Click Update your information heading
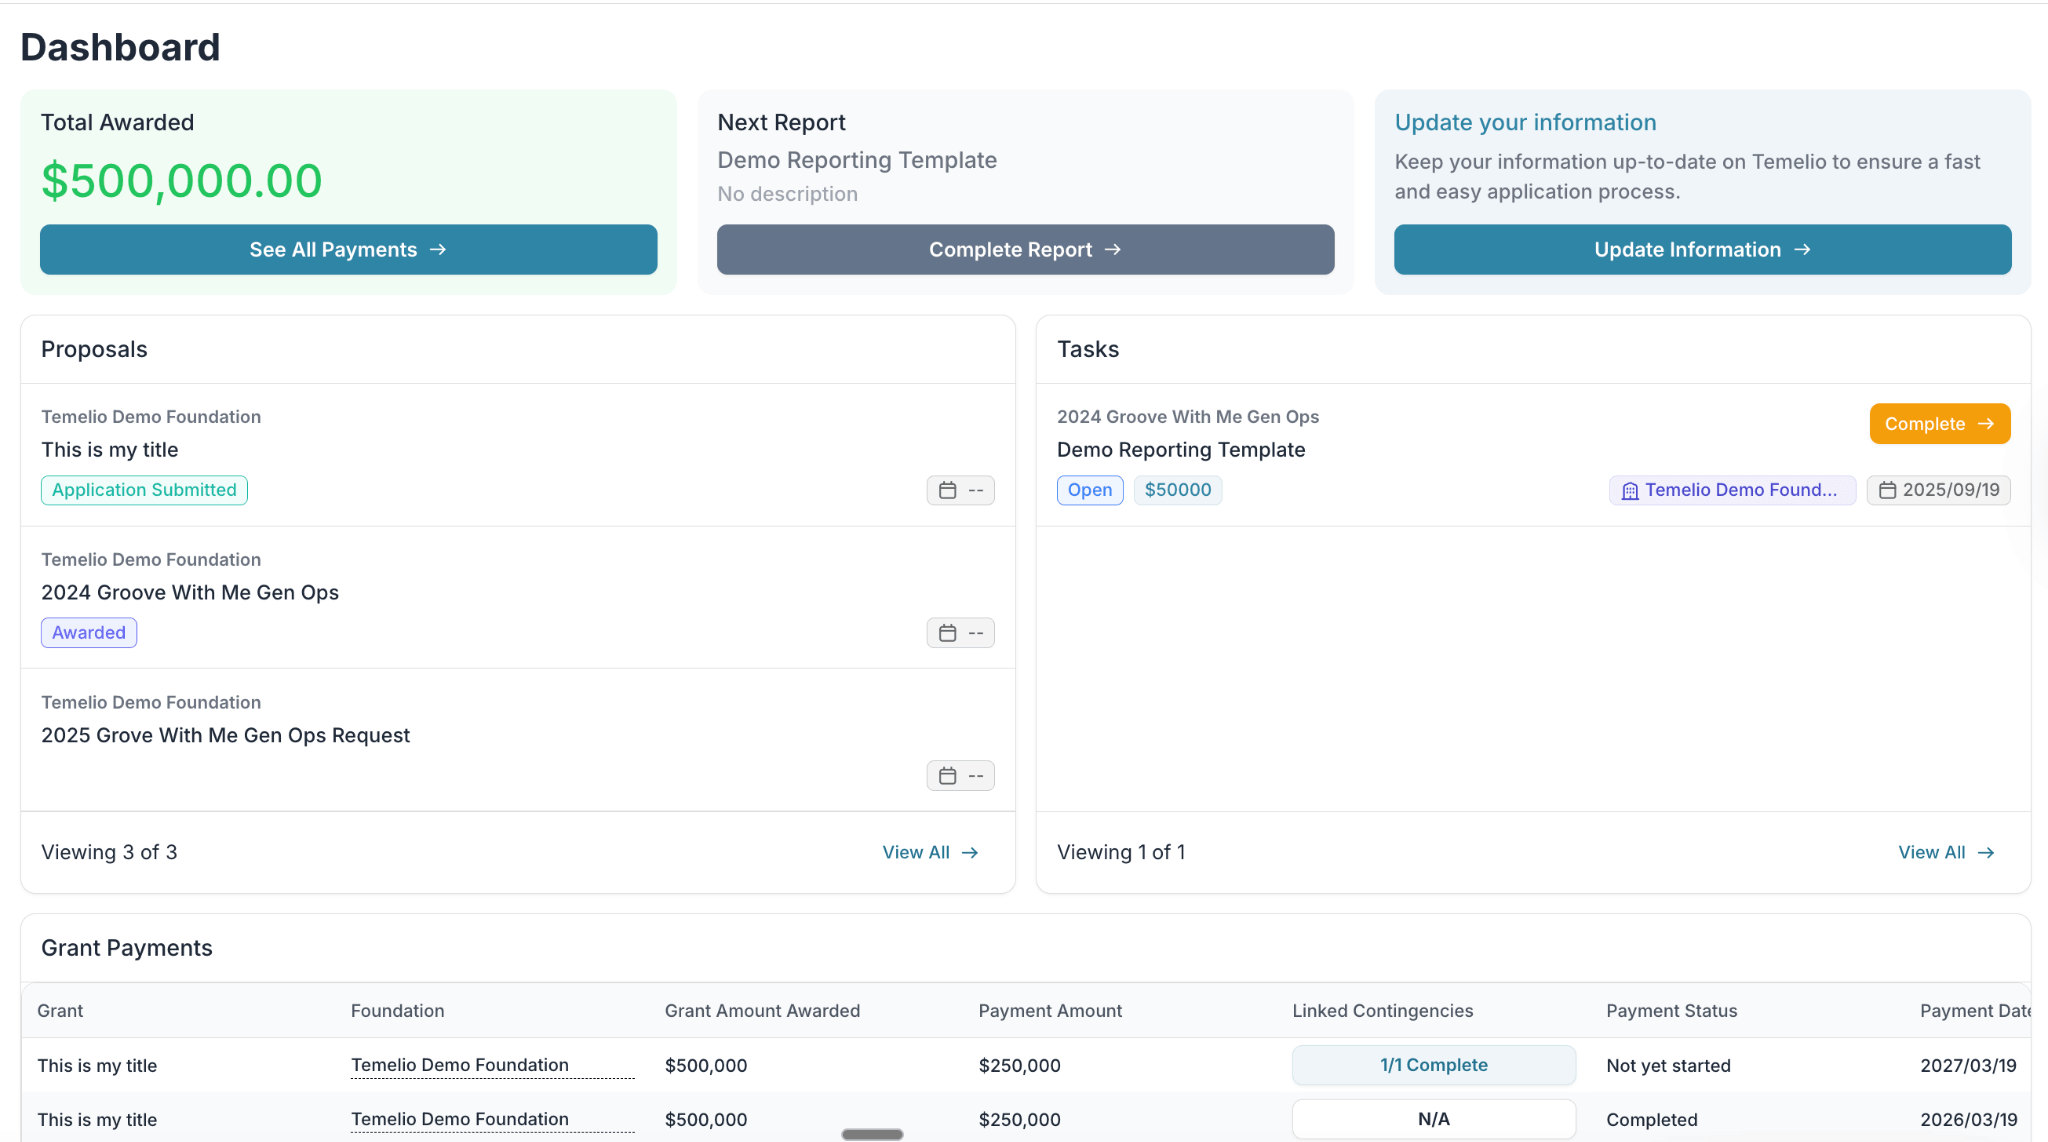Image resolution: width=2048 pixels, height=1142 pixels. click(1525, 123)
